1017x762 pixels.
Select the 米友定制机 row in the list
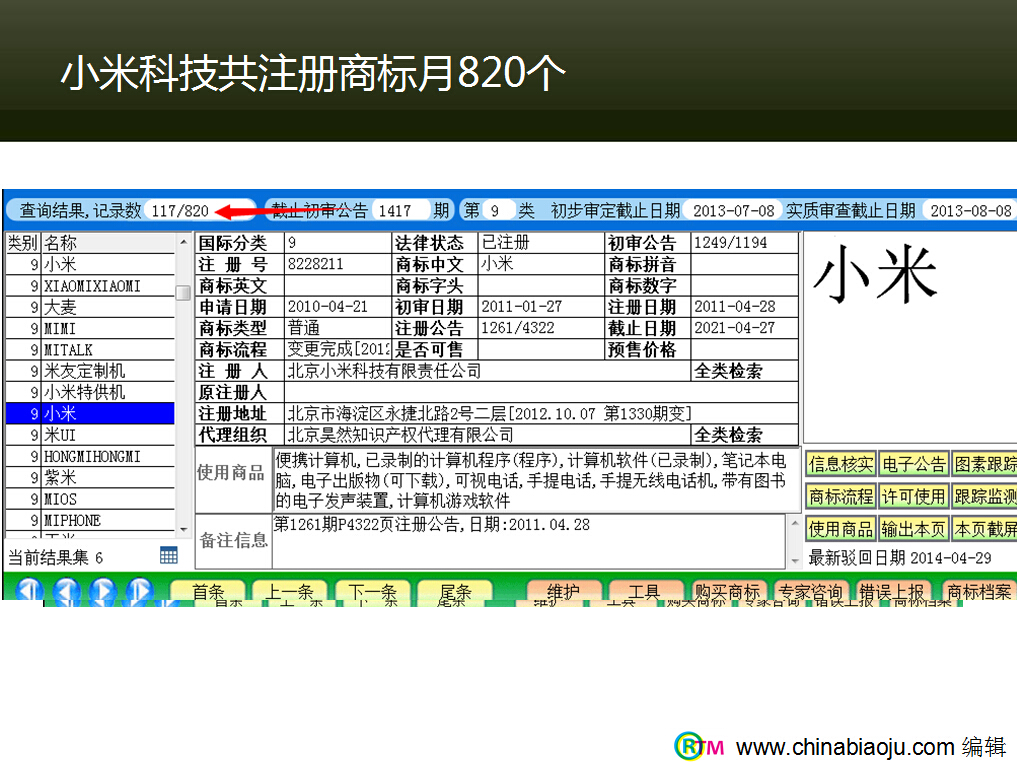tap(90, 371)
